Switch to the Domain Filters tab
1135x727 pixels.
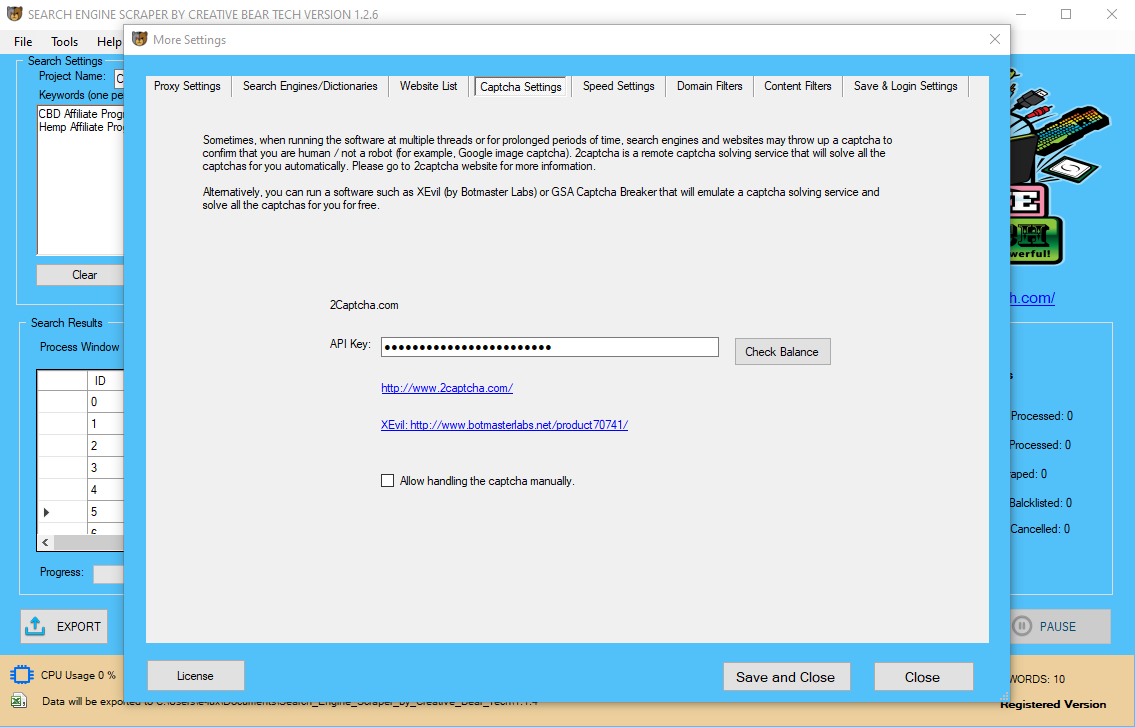[709, 86]
